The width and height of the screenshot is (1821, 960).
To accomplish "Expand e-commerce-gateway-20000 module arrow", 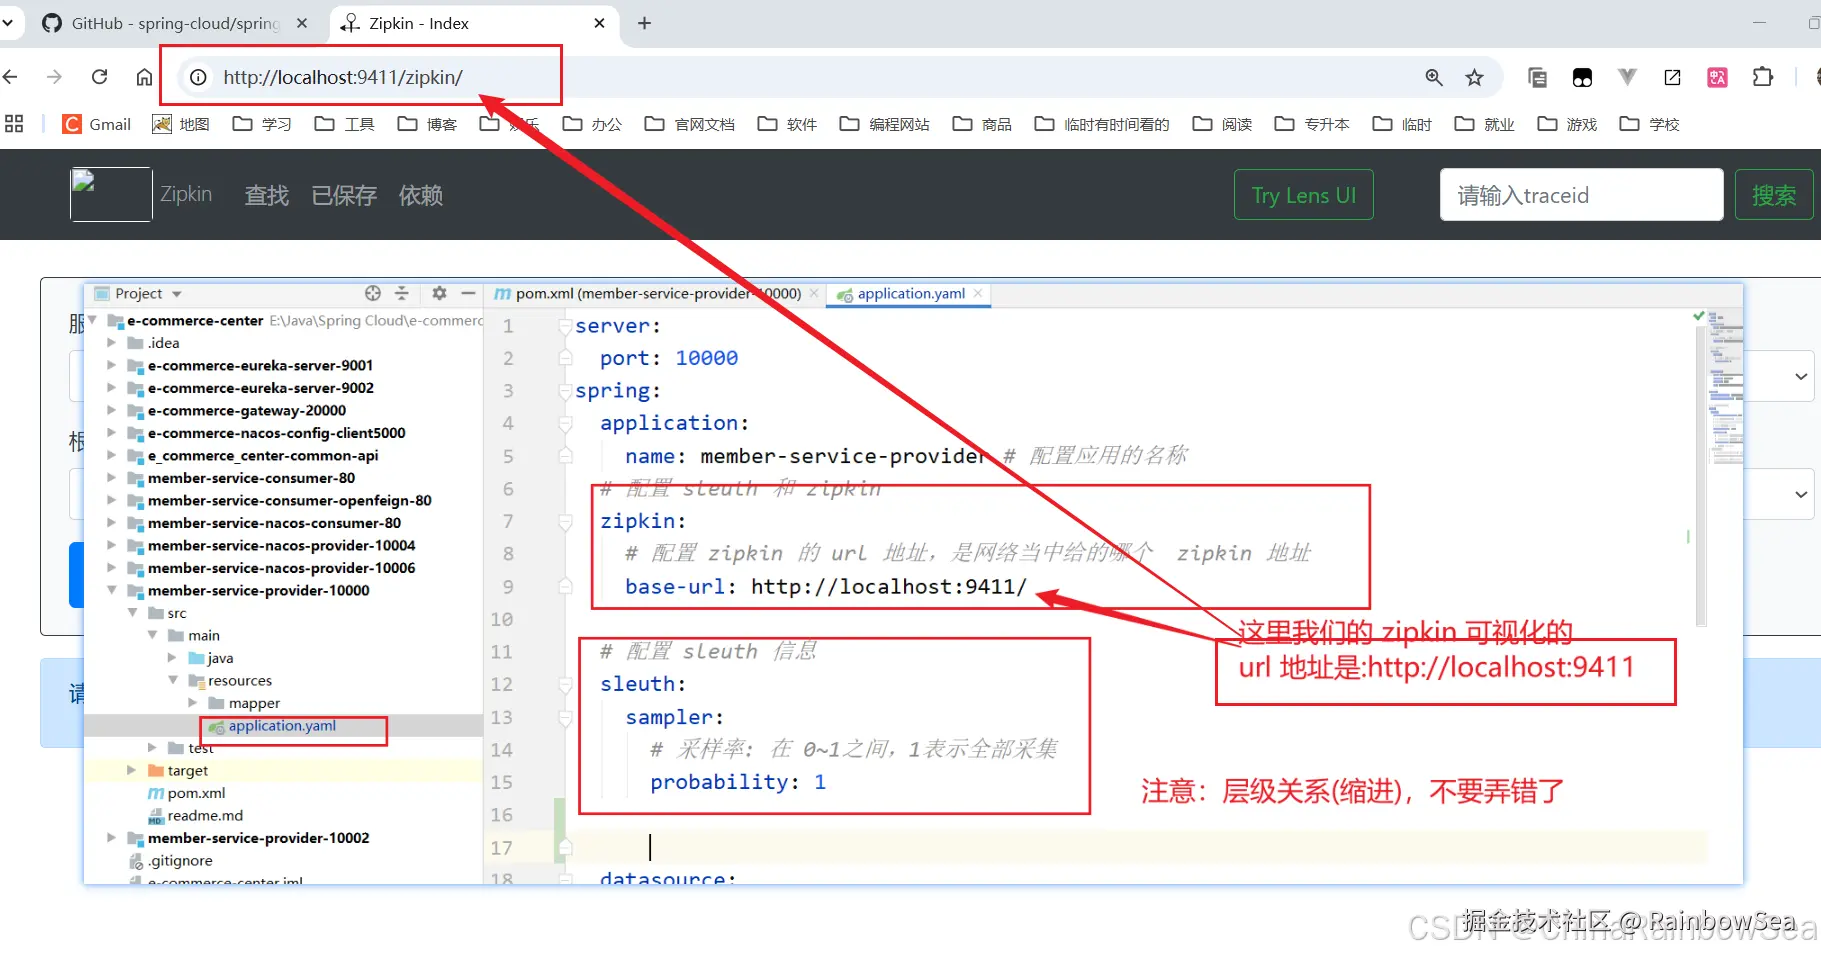I will 111,410.
